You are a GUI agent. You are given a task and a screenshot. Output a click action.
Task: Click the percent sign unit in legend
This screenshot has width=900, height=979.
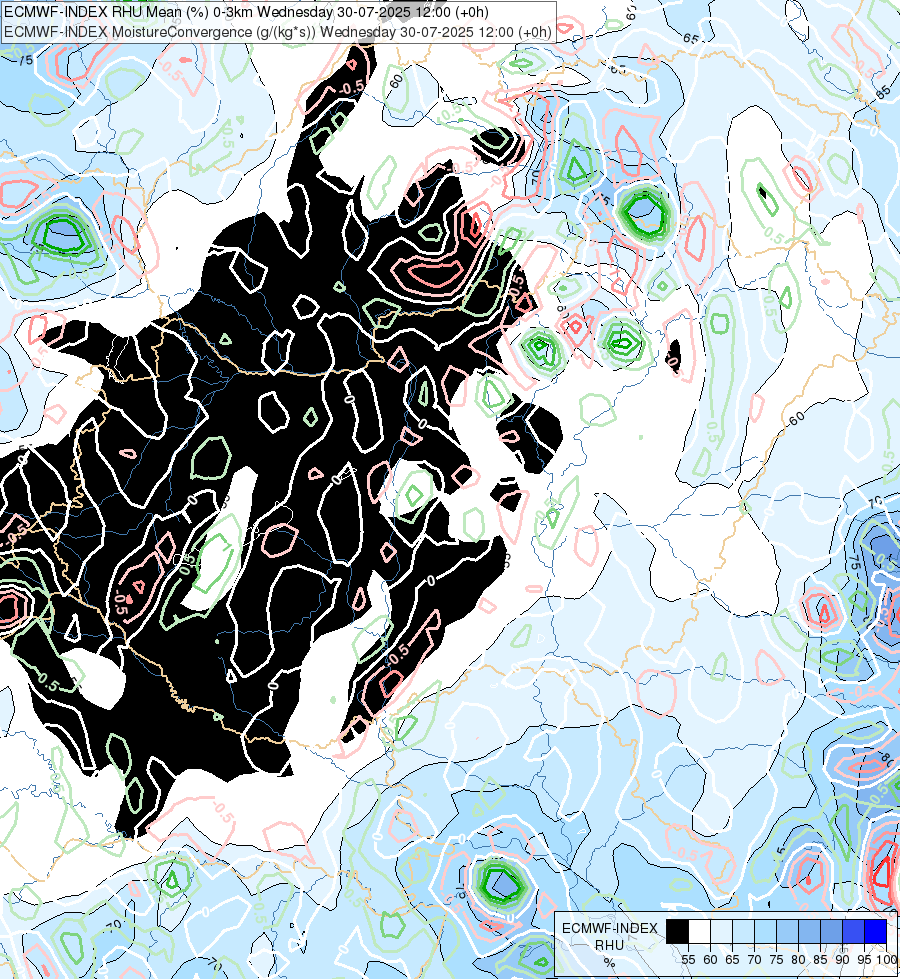tap(609, 962)
